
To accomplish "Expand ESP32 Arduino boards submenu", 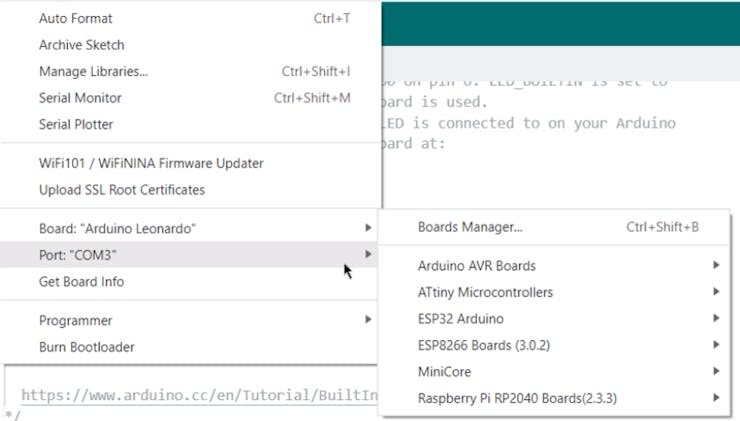I will [x=461, y=319].
